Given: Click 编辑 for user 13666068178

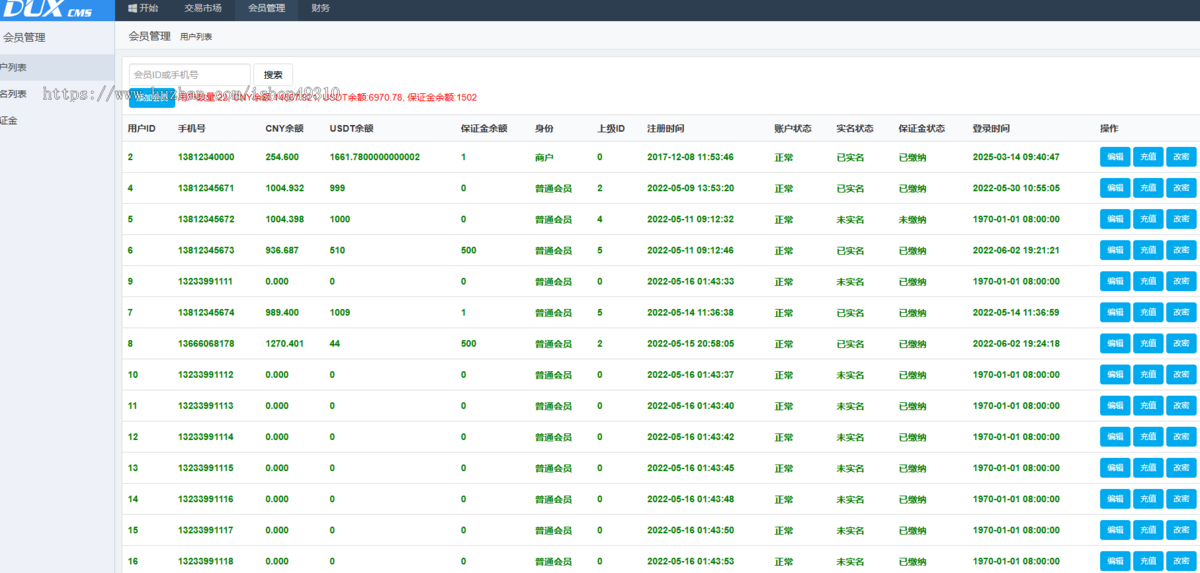Looking at the screenshot, I should [x=1115, y=343].
